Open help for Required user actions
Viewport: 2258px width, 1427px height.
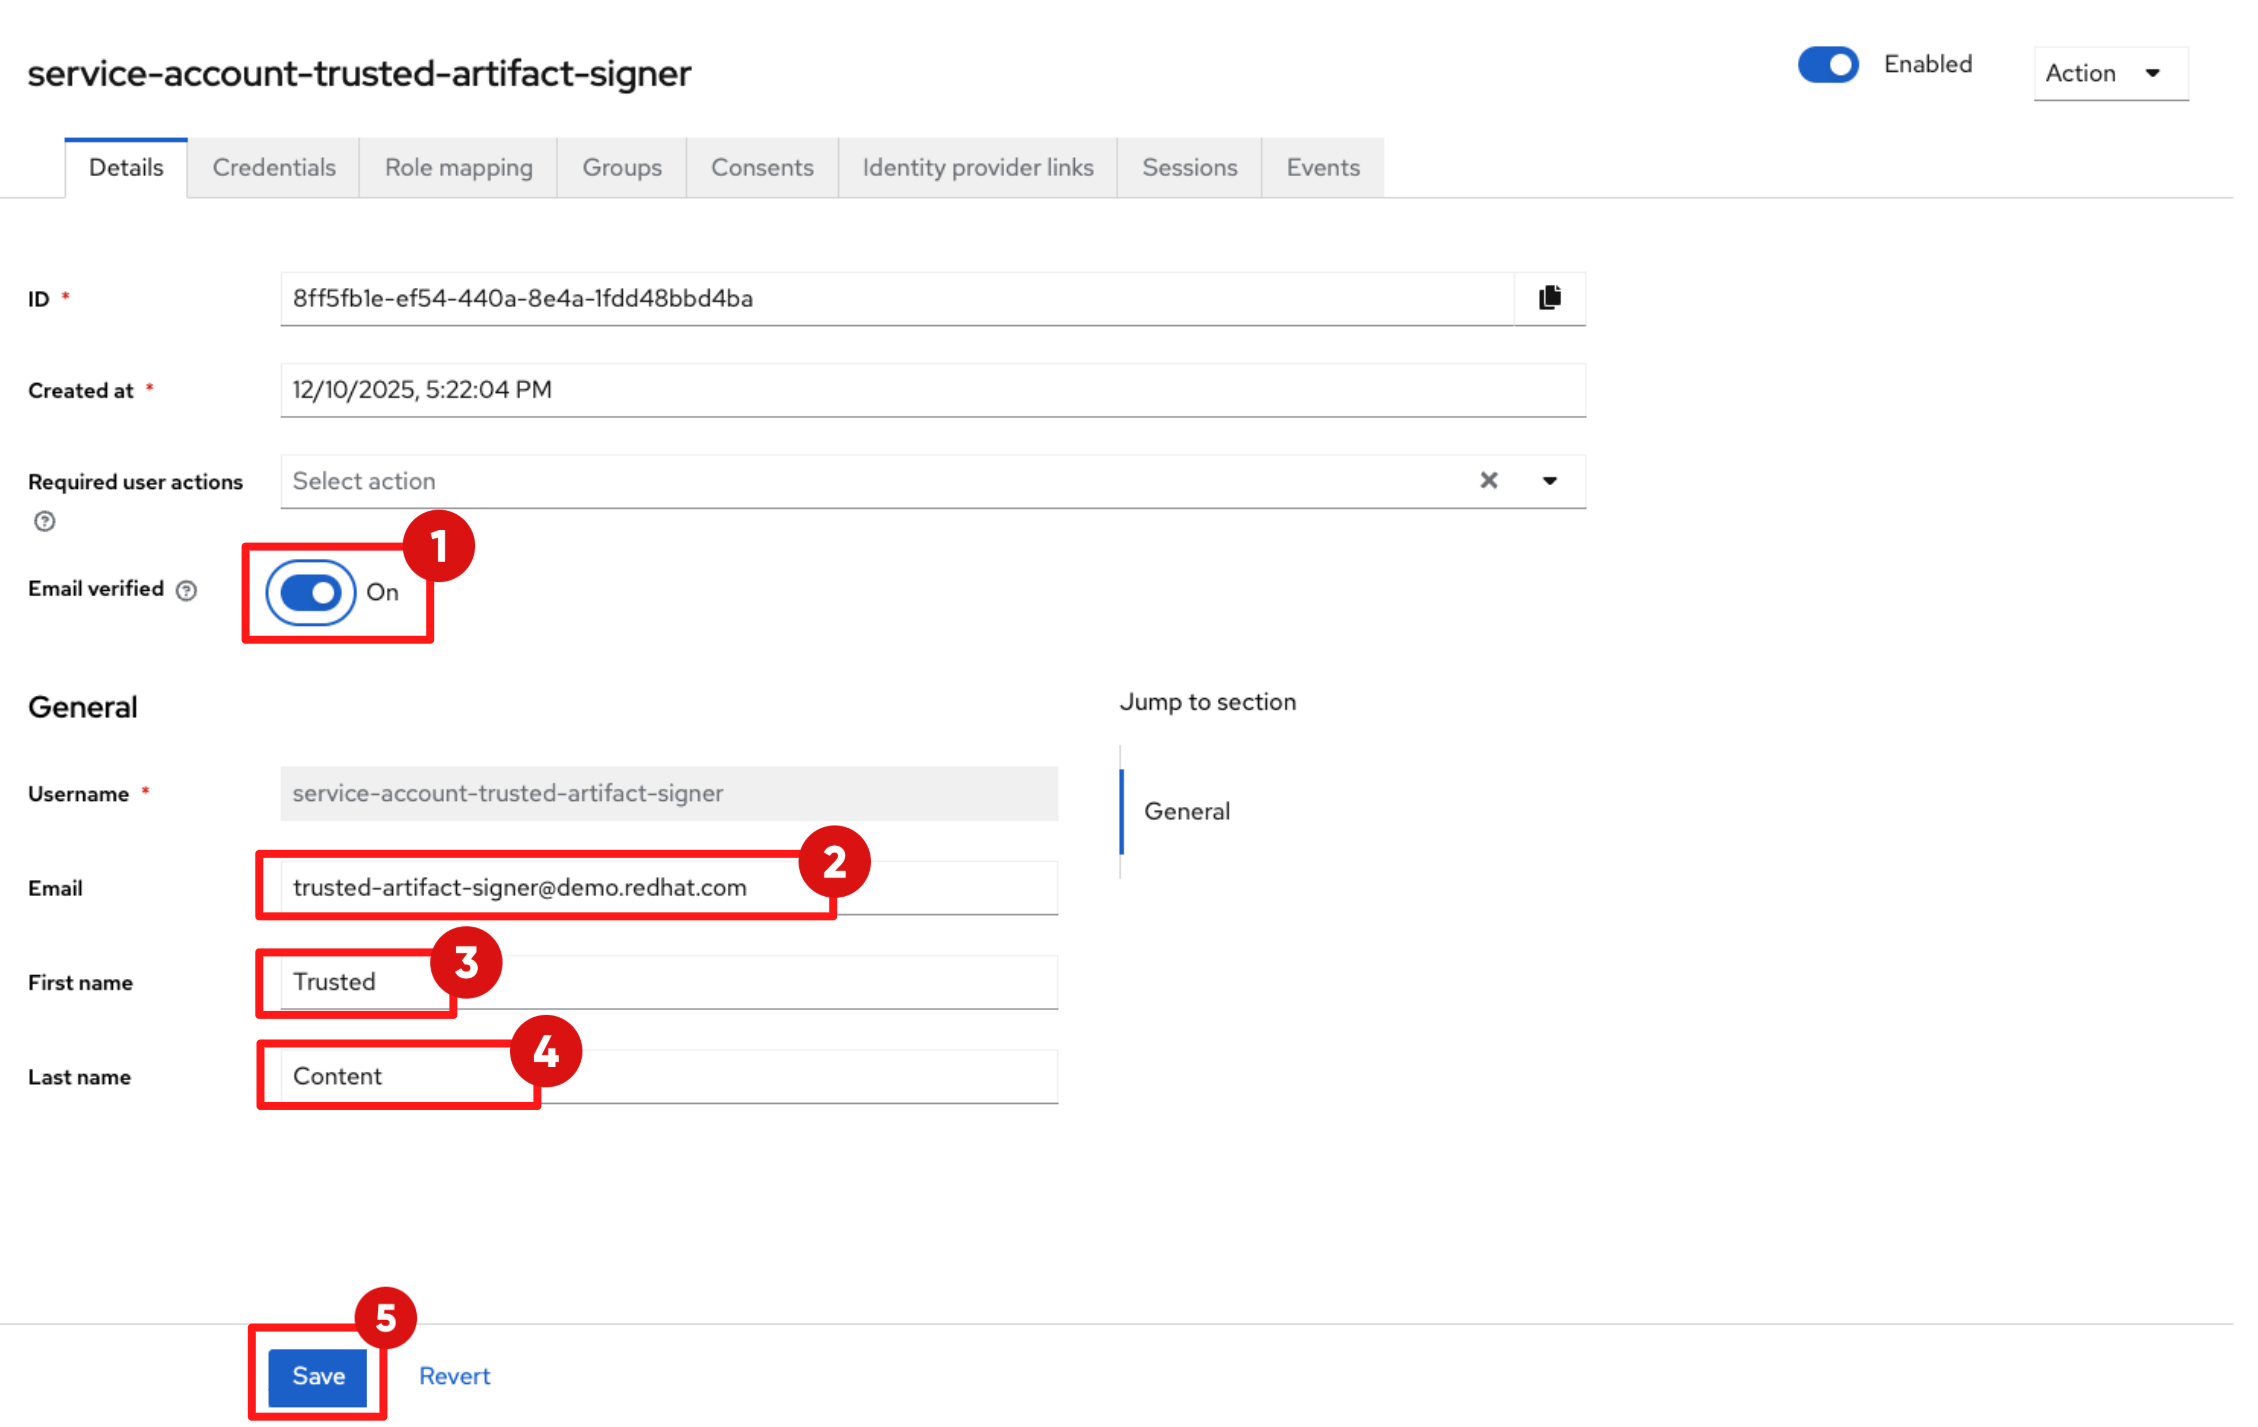tap(44, 521)
